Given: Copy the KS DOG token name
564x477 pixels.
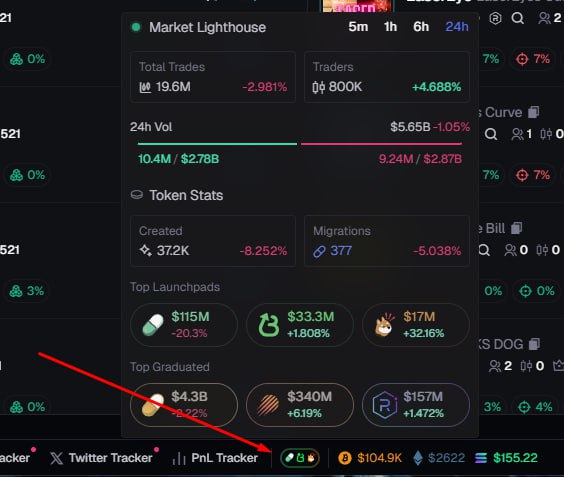Looking at the screenshot, I should 534,344.
